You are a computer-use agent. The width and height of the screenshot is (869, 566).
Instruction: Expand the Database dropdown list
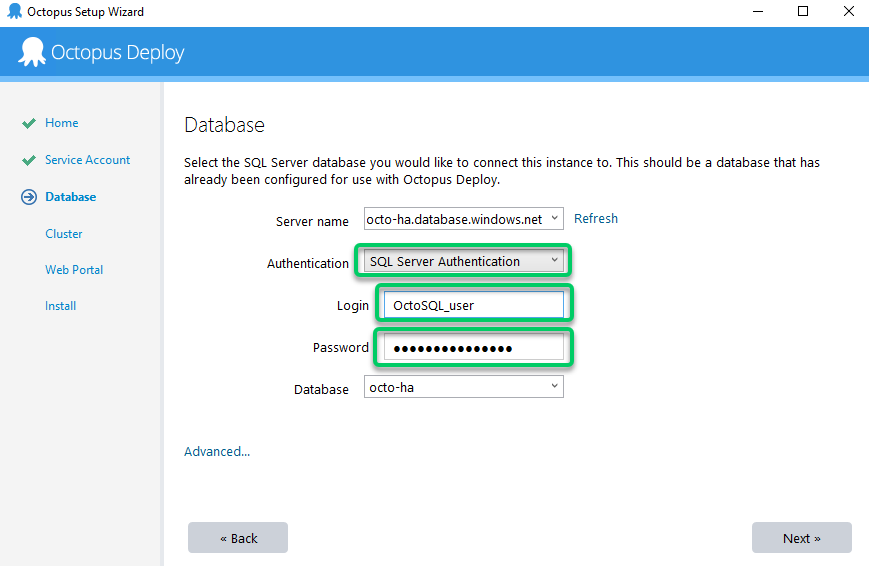click(554, 387)
